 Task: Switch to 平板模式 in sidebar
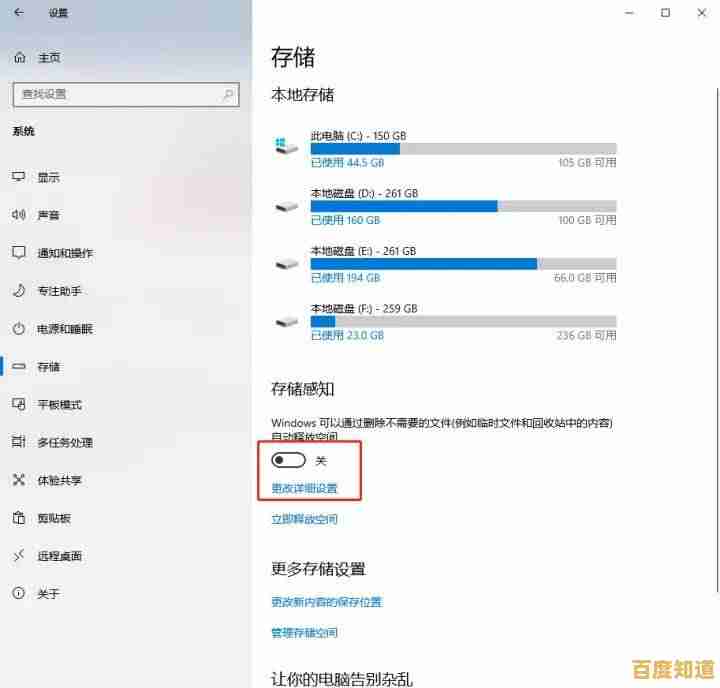click(x=59, y=405)
